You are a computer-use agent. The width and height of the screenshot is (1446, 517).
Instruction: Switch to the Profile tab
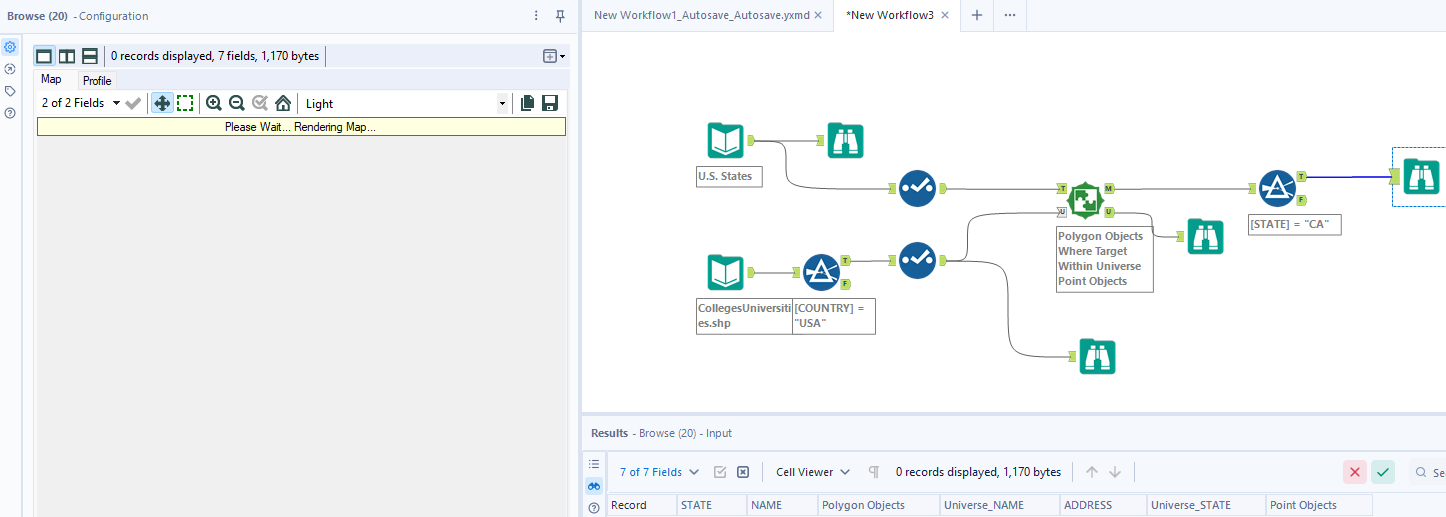tap(97, 80)
